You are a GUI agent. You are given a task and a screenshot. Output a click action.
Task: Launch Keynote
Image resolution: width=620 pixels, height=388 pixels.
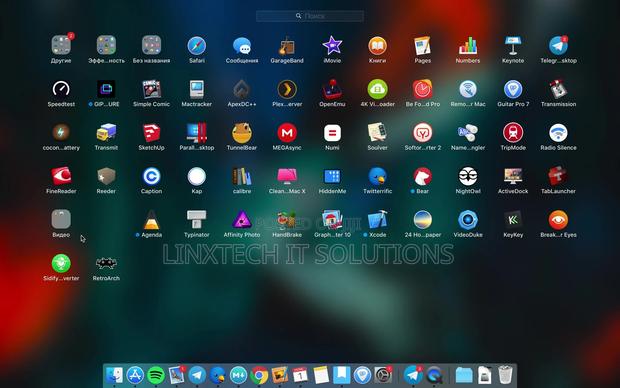[x=513, y=46]
